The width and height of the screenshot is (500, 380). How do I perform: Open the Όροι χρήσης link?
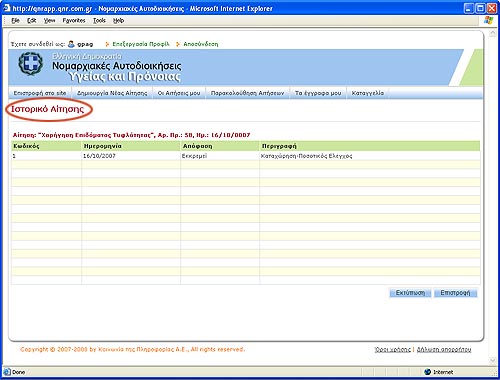[393, 349]
